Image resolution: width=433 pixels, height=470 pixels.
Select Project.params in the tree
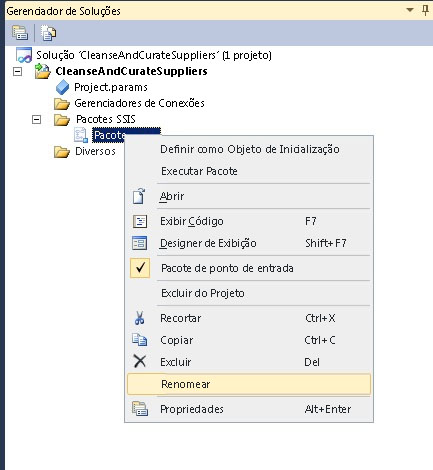(x=111, y=87)
